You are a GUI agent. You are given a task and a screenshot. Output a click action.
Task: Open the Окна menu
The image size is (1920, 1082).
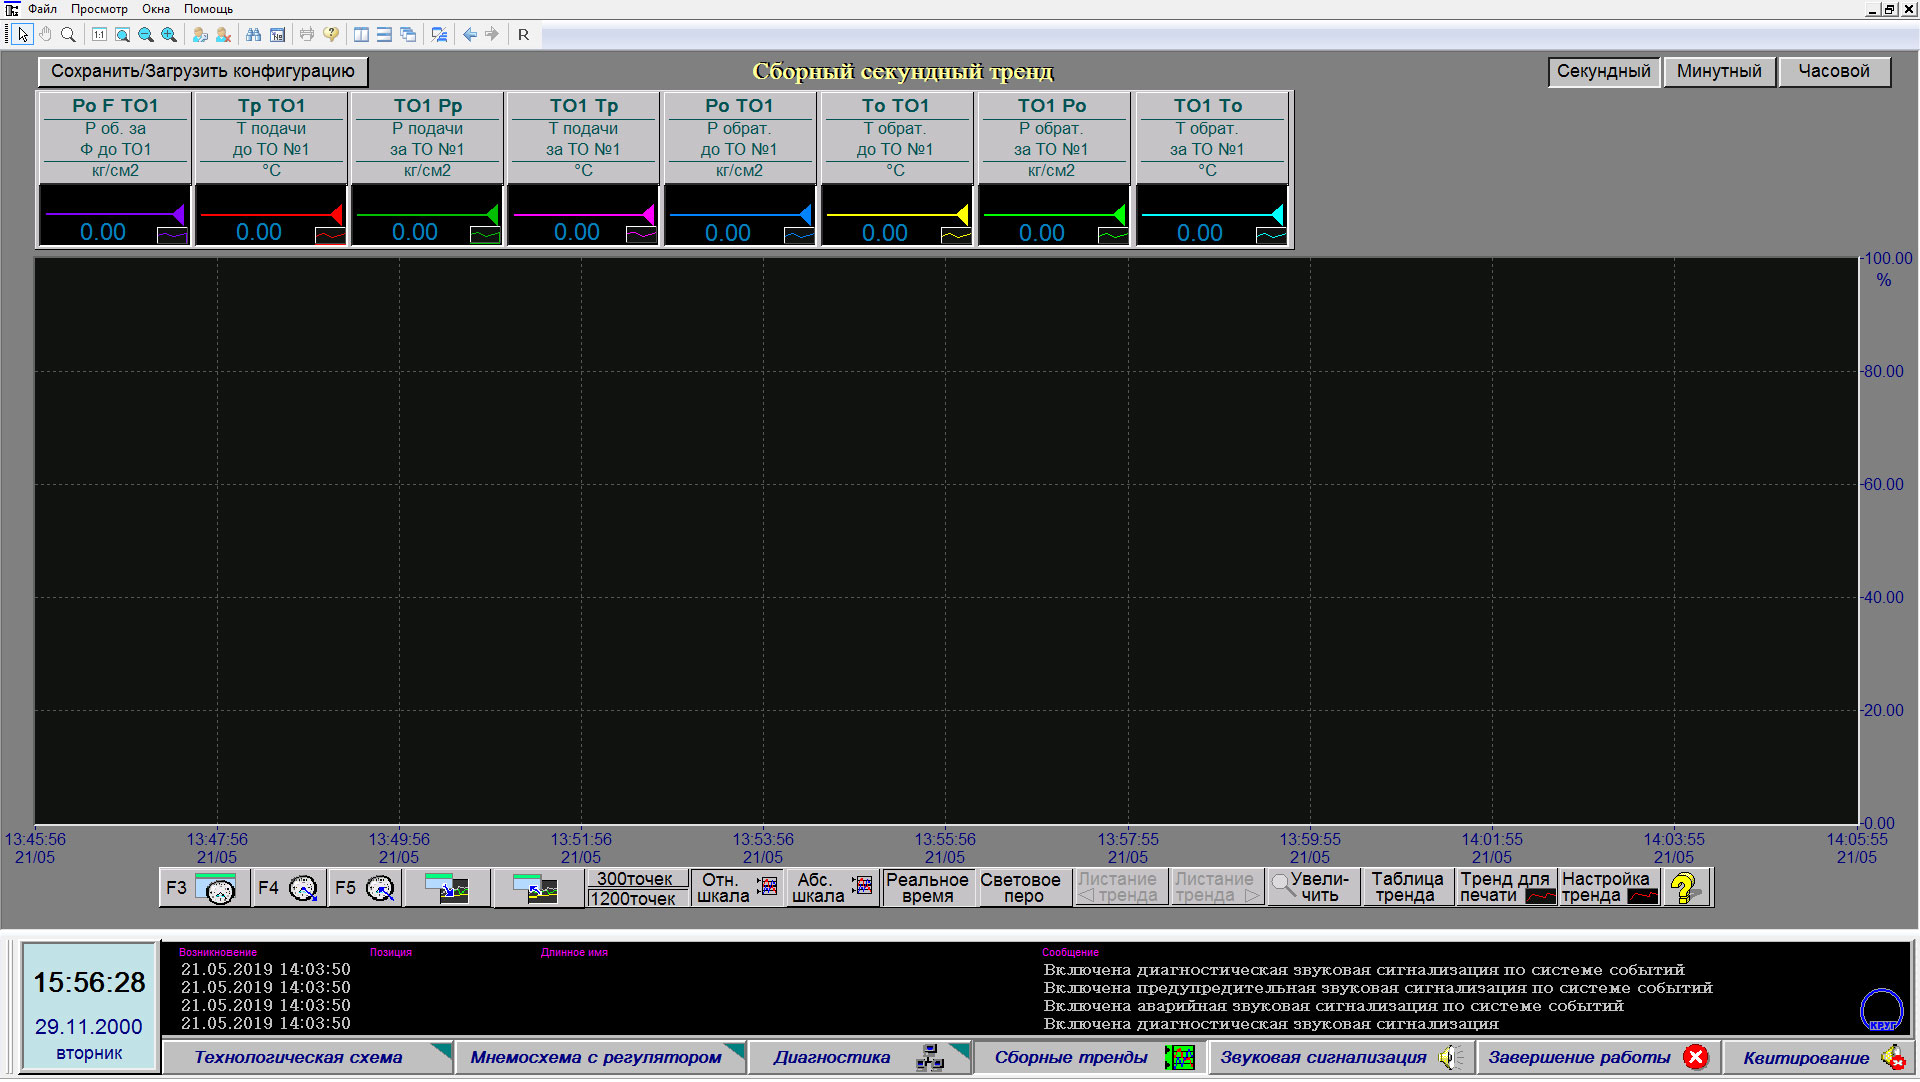[156, 9]
